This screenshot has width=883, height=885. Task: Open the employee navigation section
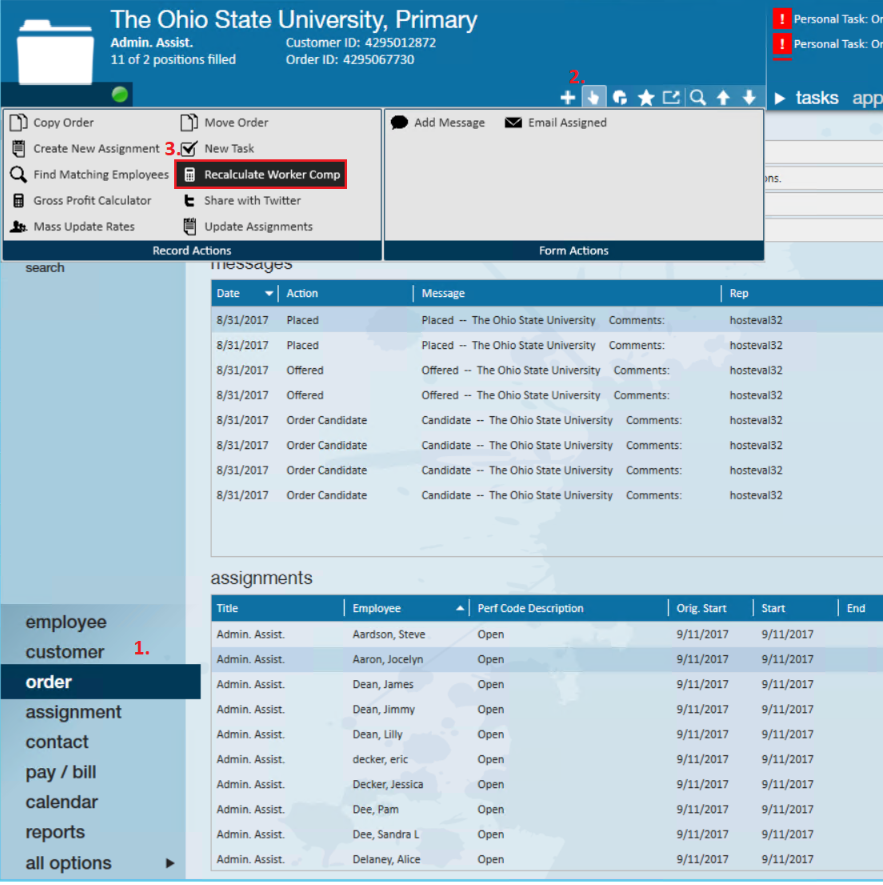[65, 621]
